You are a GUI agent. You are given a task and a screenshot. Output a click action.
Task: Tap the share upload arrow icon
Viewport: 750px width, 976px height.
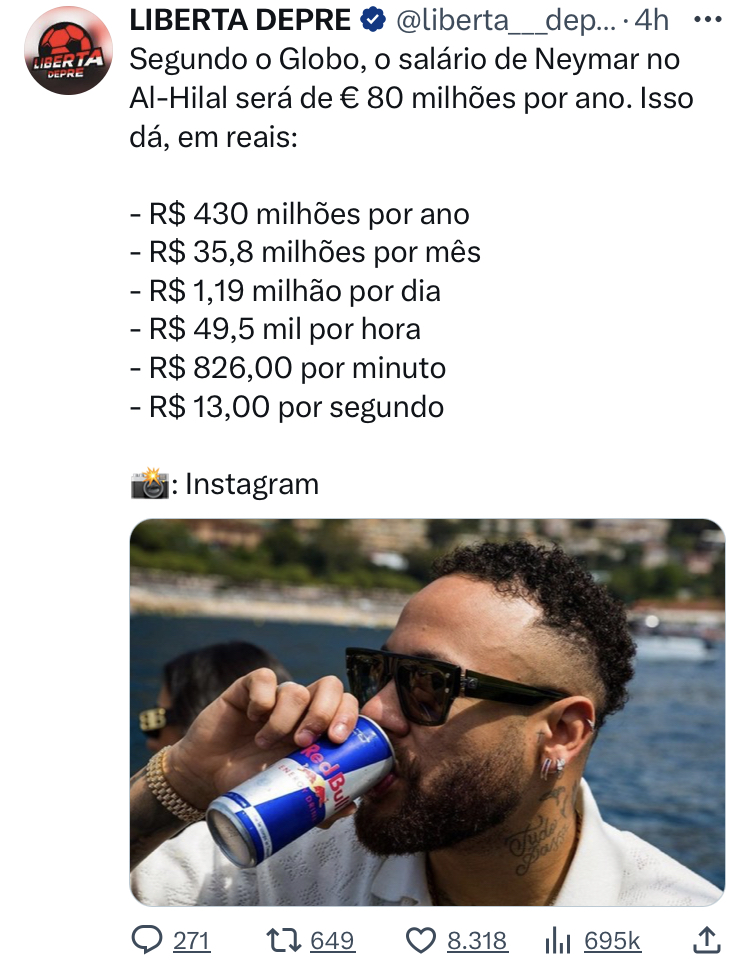[707, 940]
